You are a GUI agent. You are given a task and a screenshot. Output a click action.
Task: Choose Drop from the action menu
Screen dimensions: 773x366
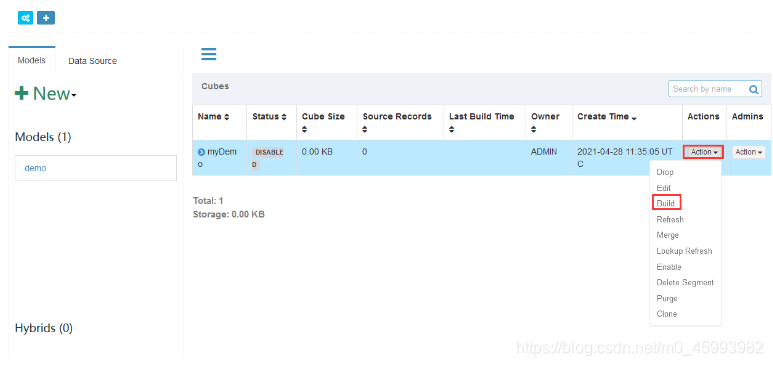[x=665, y=173]
